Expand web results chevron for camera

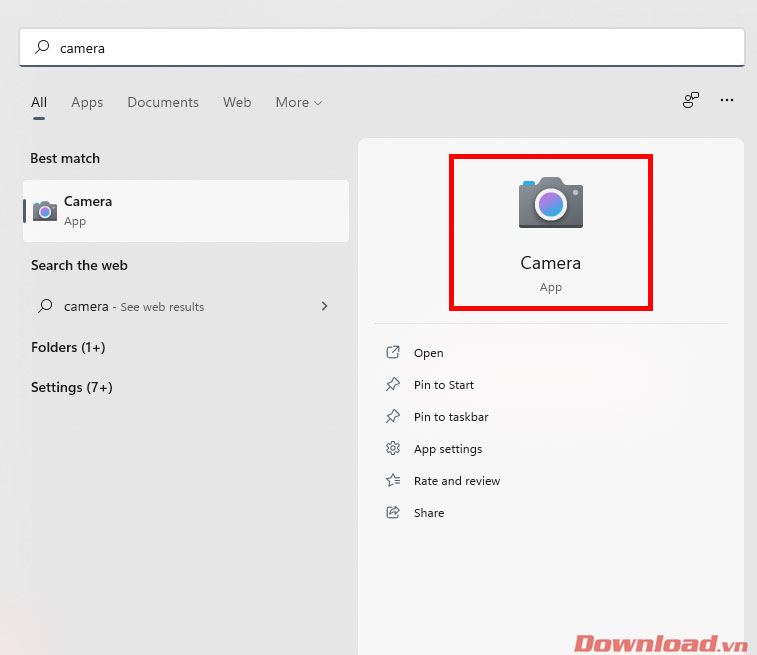tap(324, 306)
